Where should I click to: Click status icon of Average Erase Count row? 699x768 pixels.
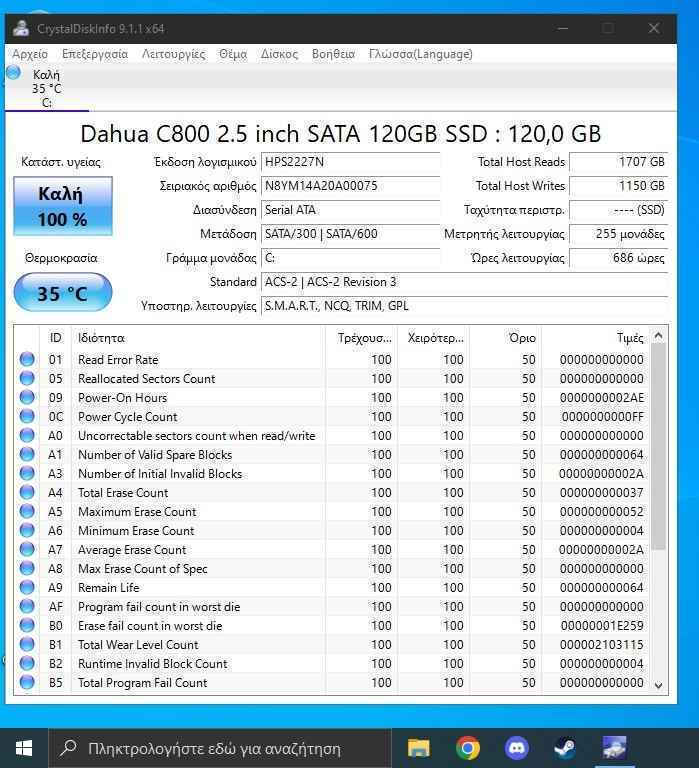coord(27,549)
